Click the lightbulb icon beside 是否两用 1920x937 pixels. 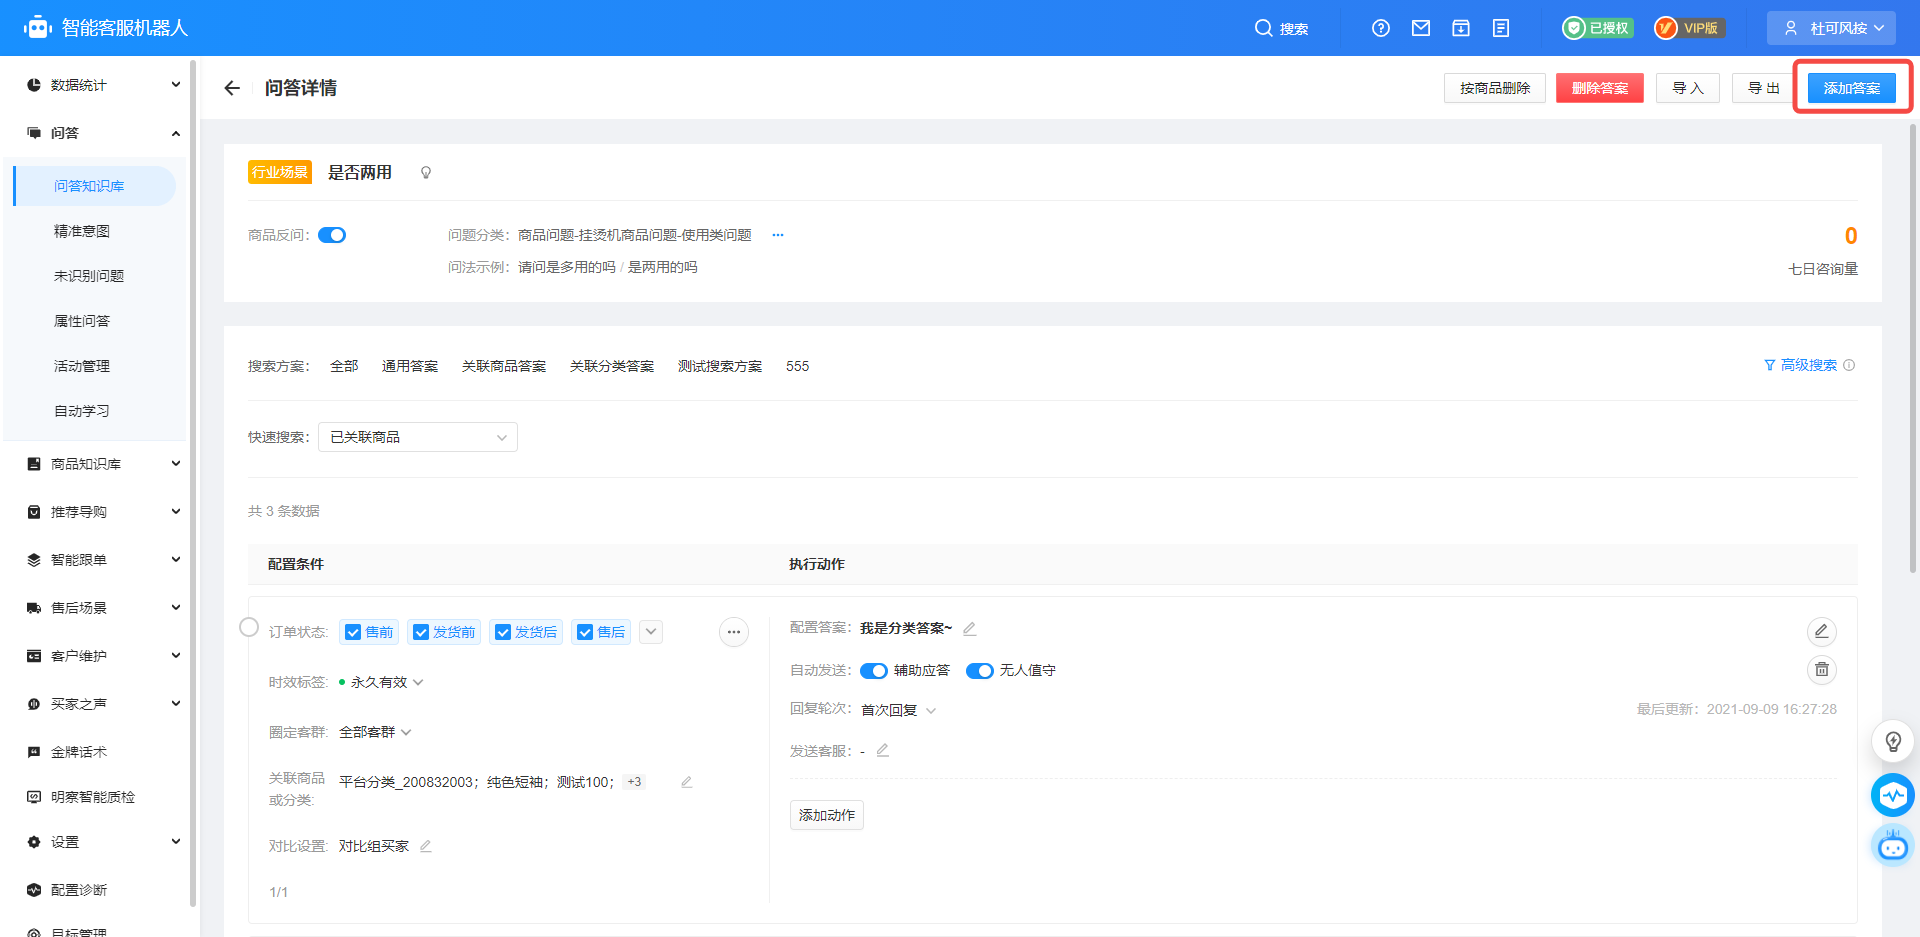pos(426,173)
